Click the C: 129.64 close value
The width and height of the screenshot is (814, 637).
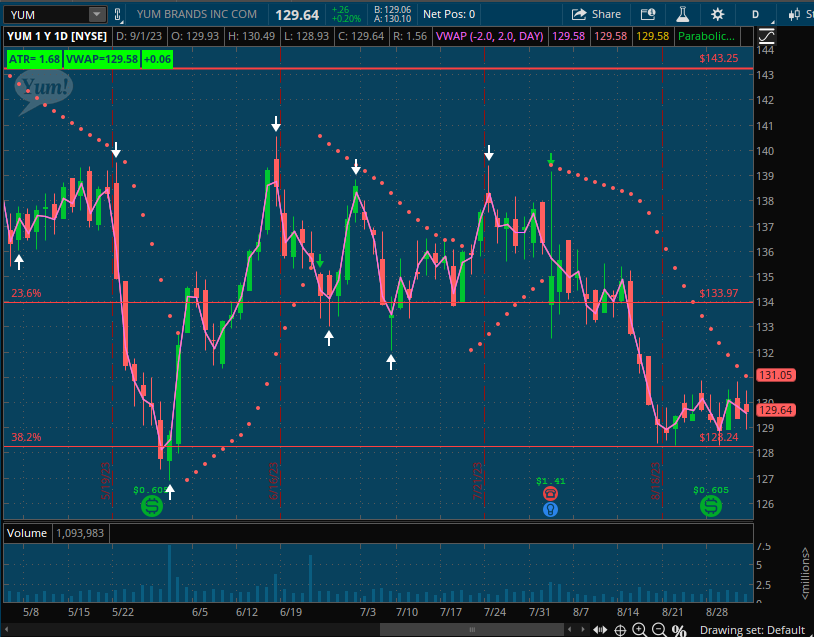point(361,36)
